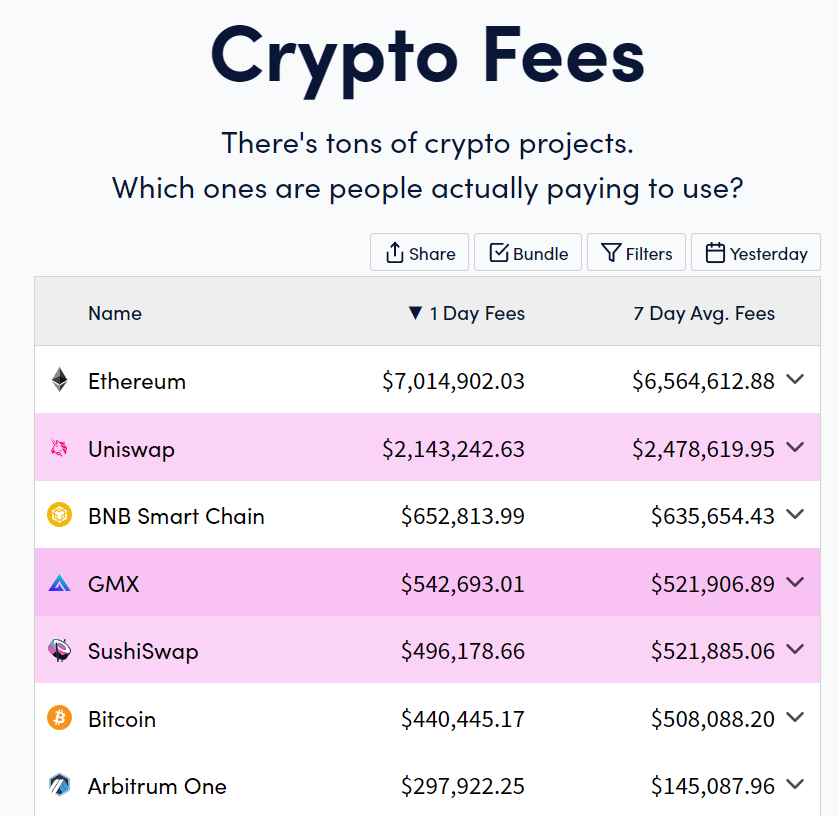The image size is (838, 816).
Task: Expand the Uniswap row details chevron
Action: pyautogui.click(x=795, y=447)
